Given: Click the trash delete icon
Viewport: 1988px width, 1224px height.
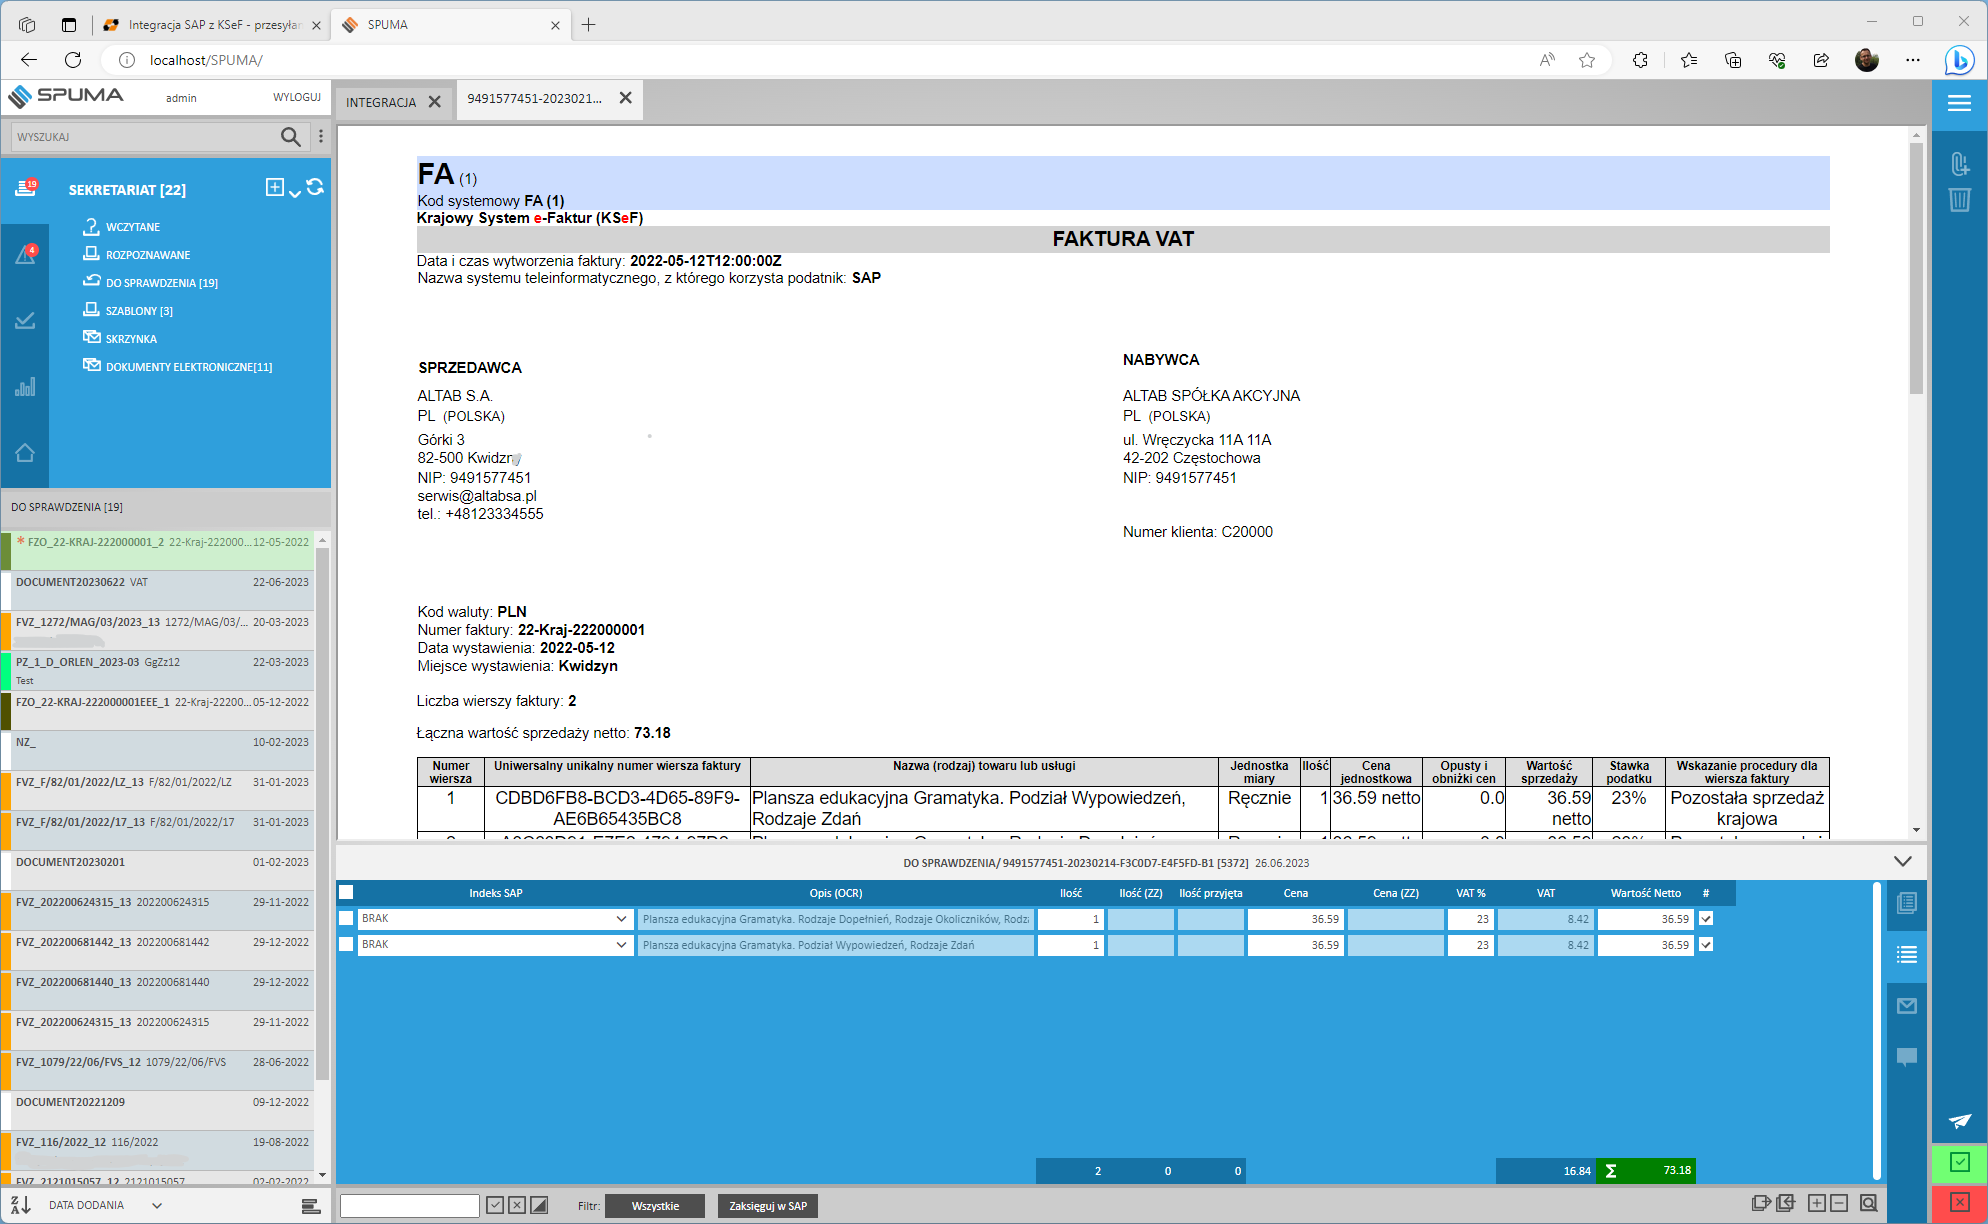Looking at the screenshot, I should coord(1959,200).
